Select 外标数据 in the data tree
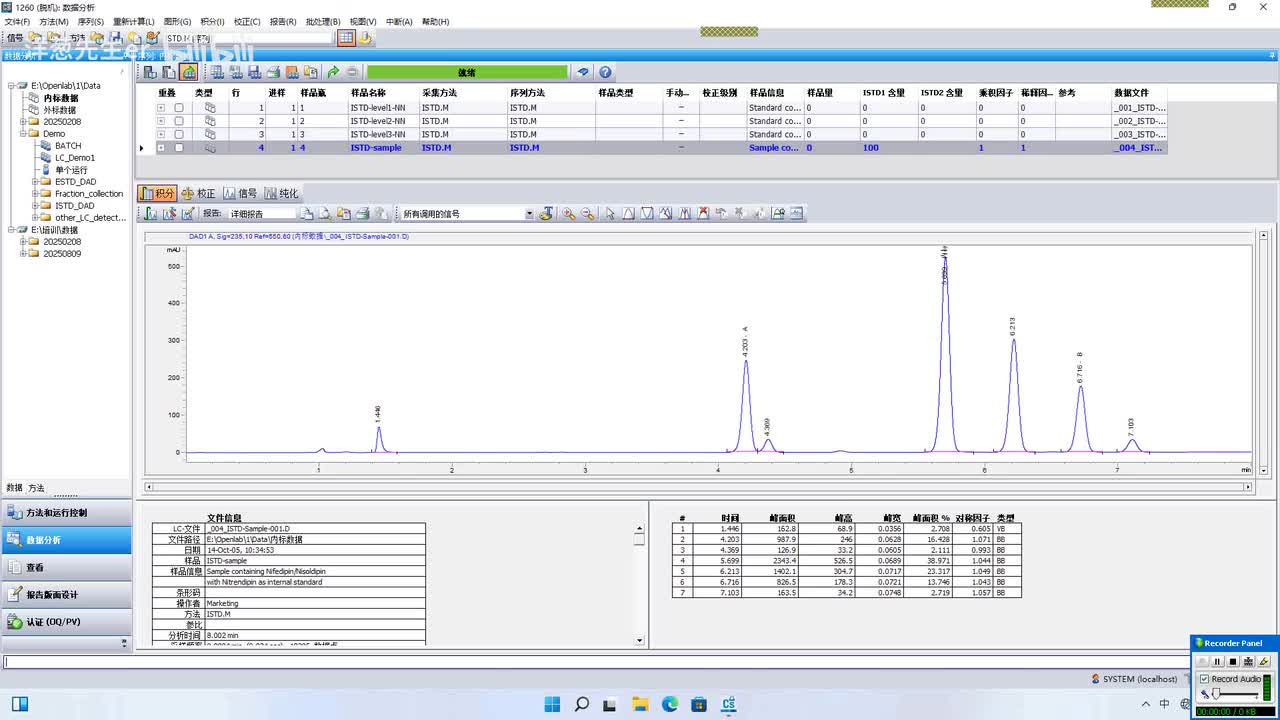Viewport: 1280px width, 720px height. pos(59,110)
